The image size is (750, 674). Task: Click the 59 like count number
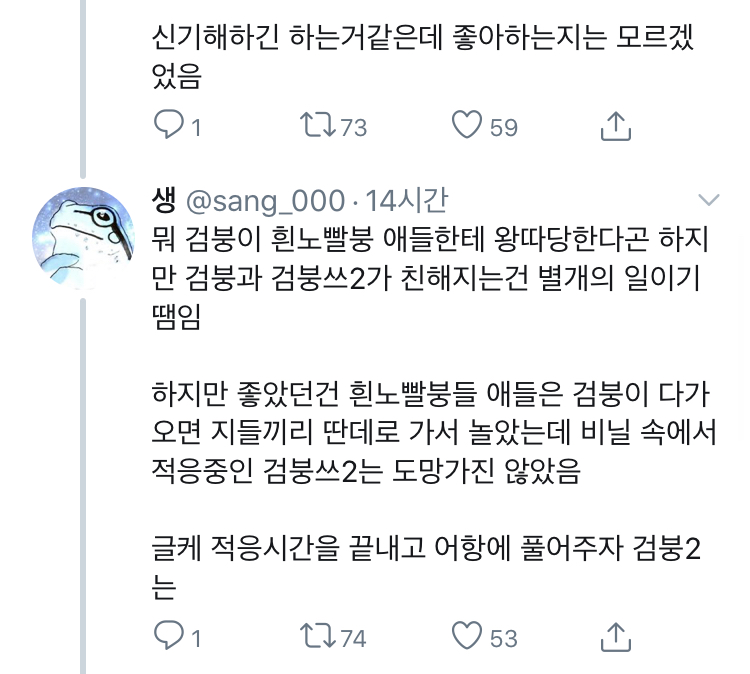[504, 127]
